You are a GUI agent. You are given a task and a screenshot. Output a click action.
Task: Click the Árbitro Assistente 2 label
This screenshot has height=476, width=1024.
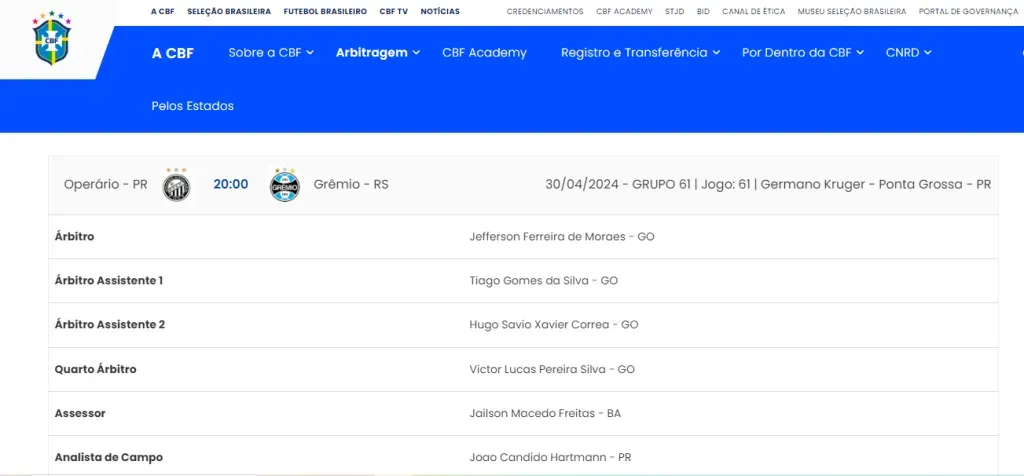[110, 325]
